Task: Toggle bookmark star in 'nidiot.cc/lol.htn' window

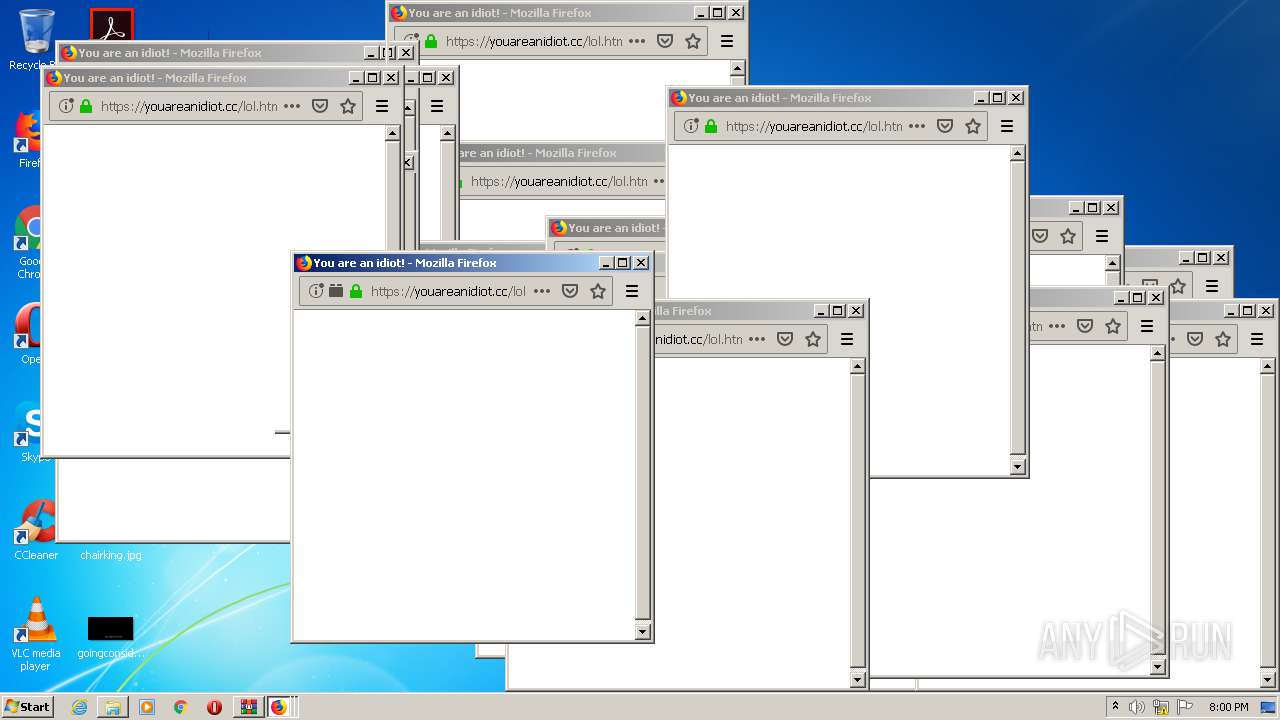Action: click(813, 339)
